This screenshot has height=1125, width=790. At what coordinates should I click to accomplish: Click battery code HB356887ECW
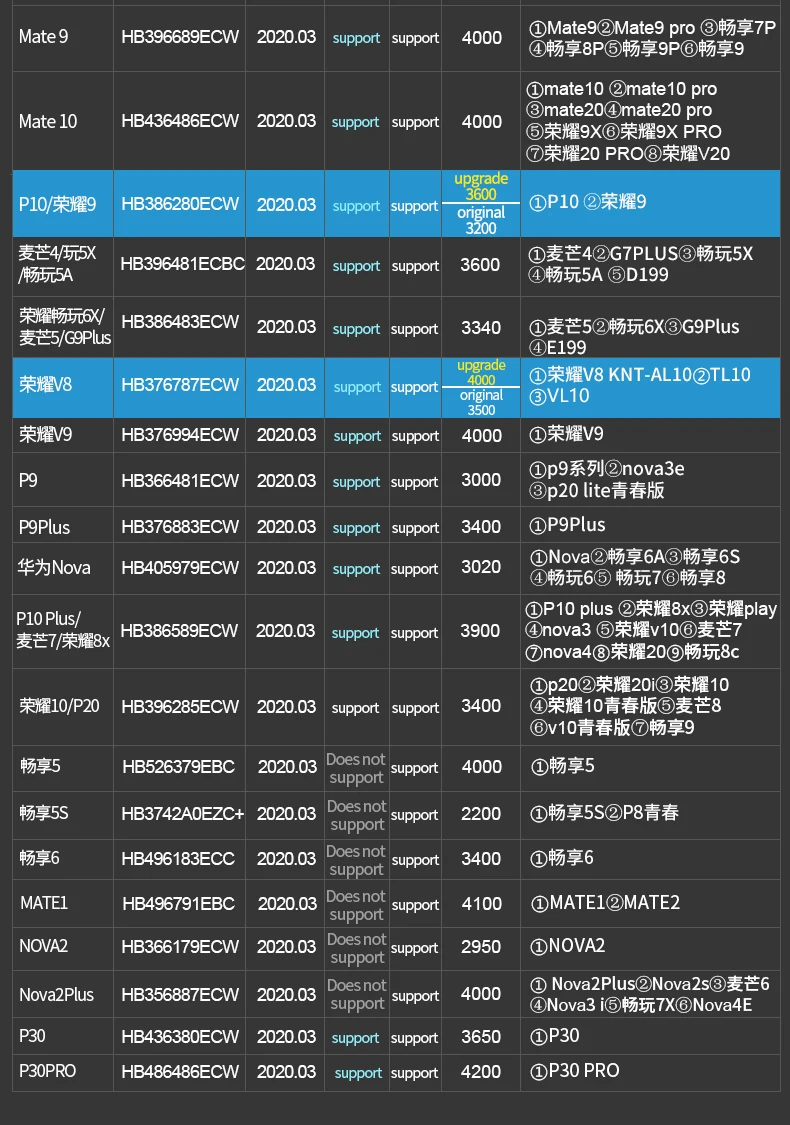[x=179, y=994]
